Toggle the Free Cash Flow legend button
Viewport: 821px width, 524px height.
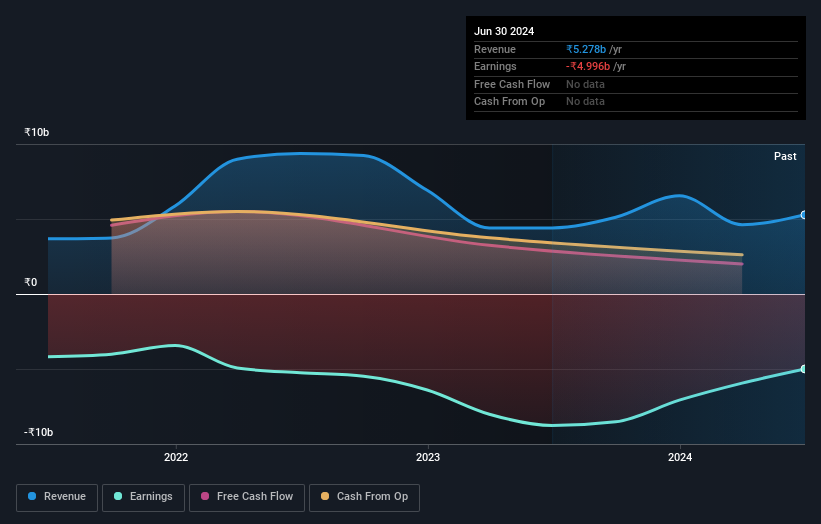pyautogui.click(x=247, y=497)
